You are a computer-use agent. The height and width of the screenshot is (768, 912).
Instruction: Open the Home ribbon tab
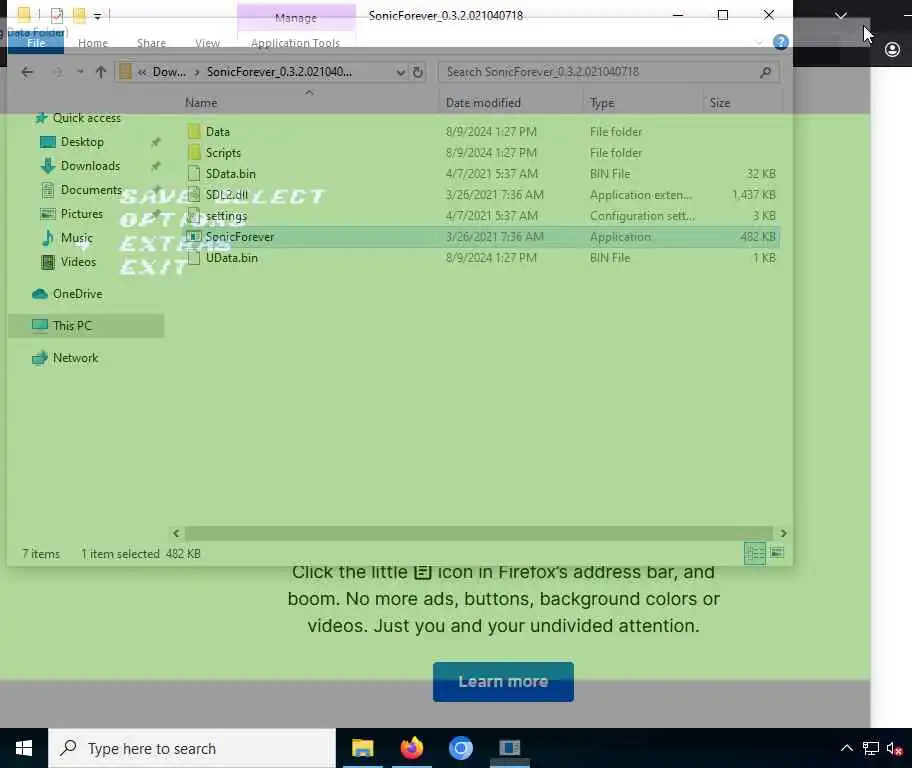coord(93,43)
